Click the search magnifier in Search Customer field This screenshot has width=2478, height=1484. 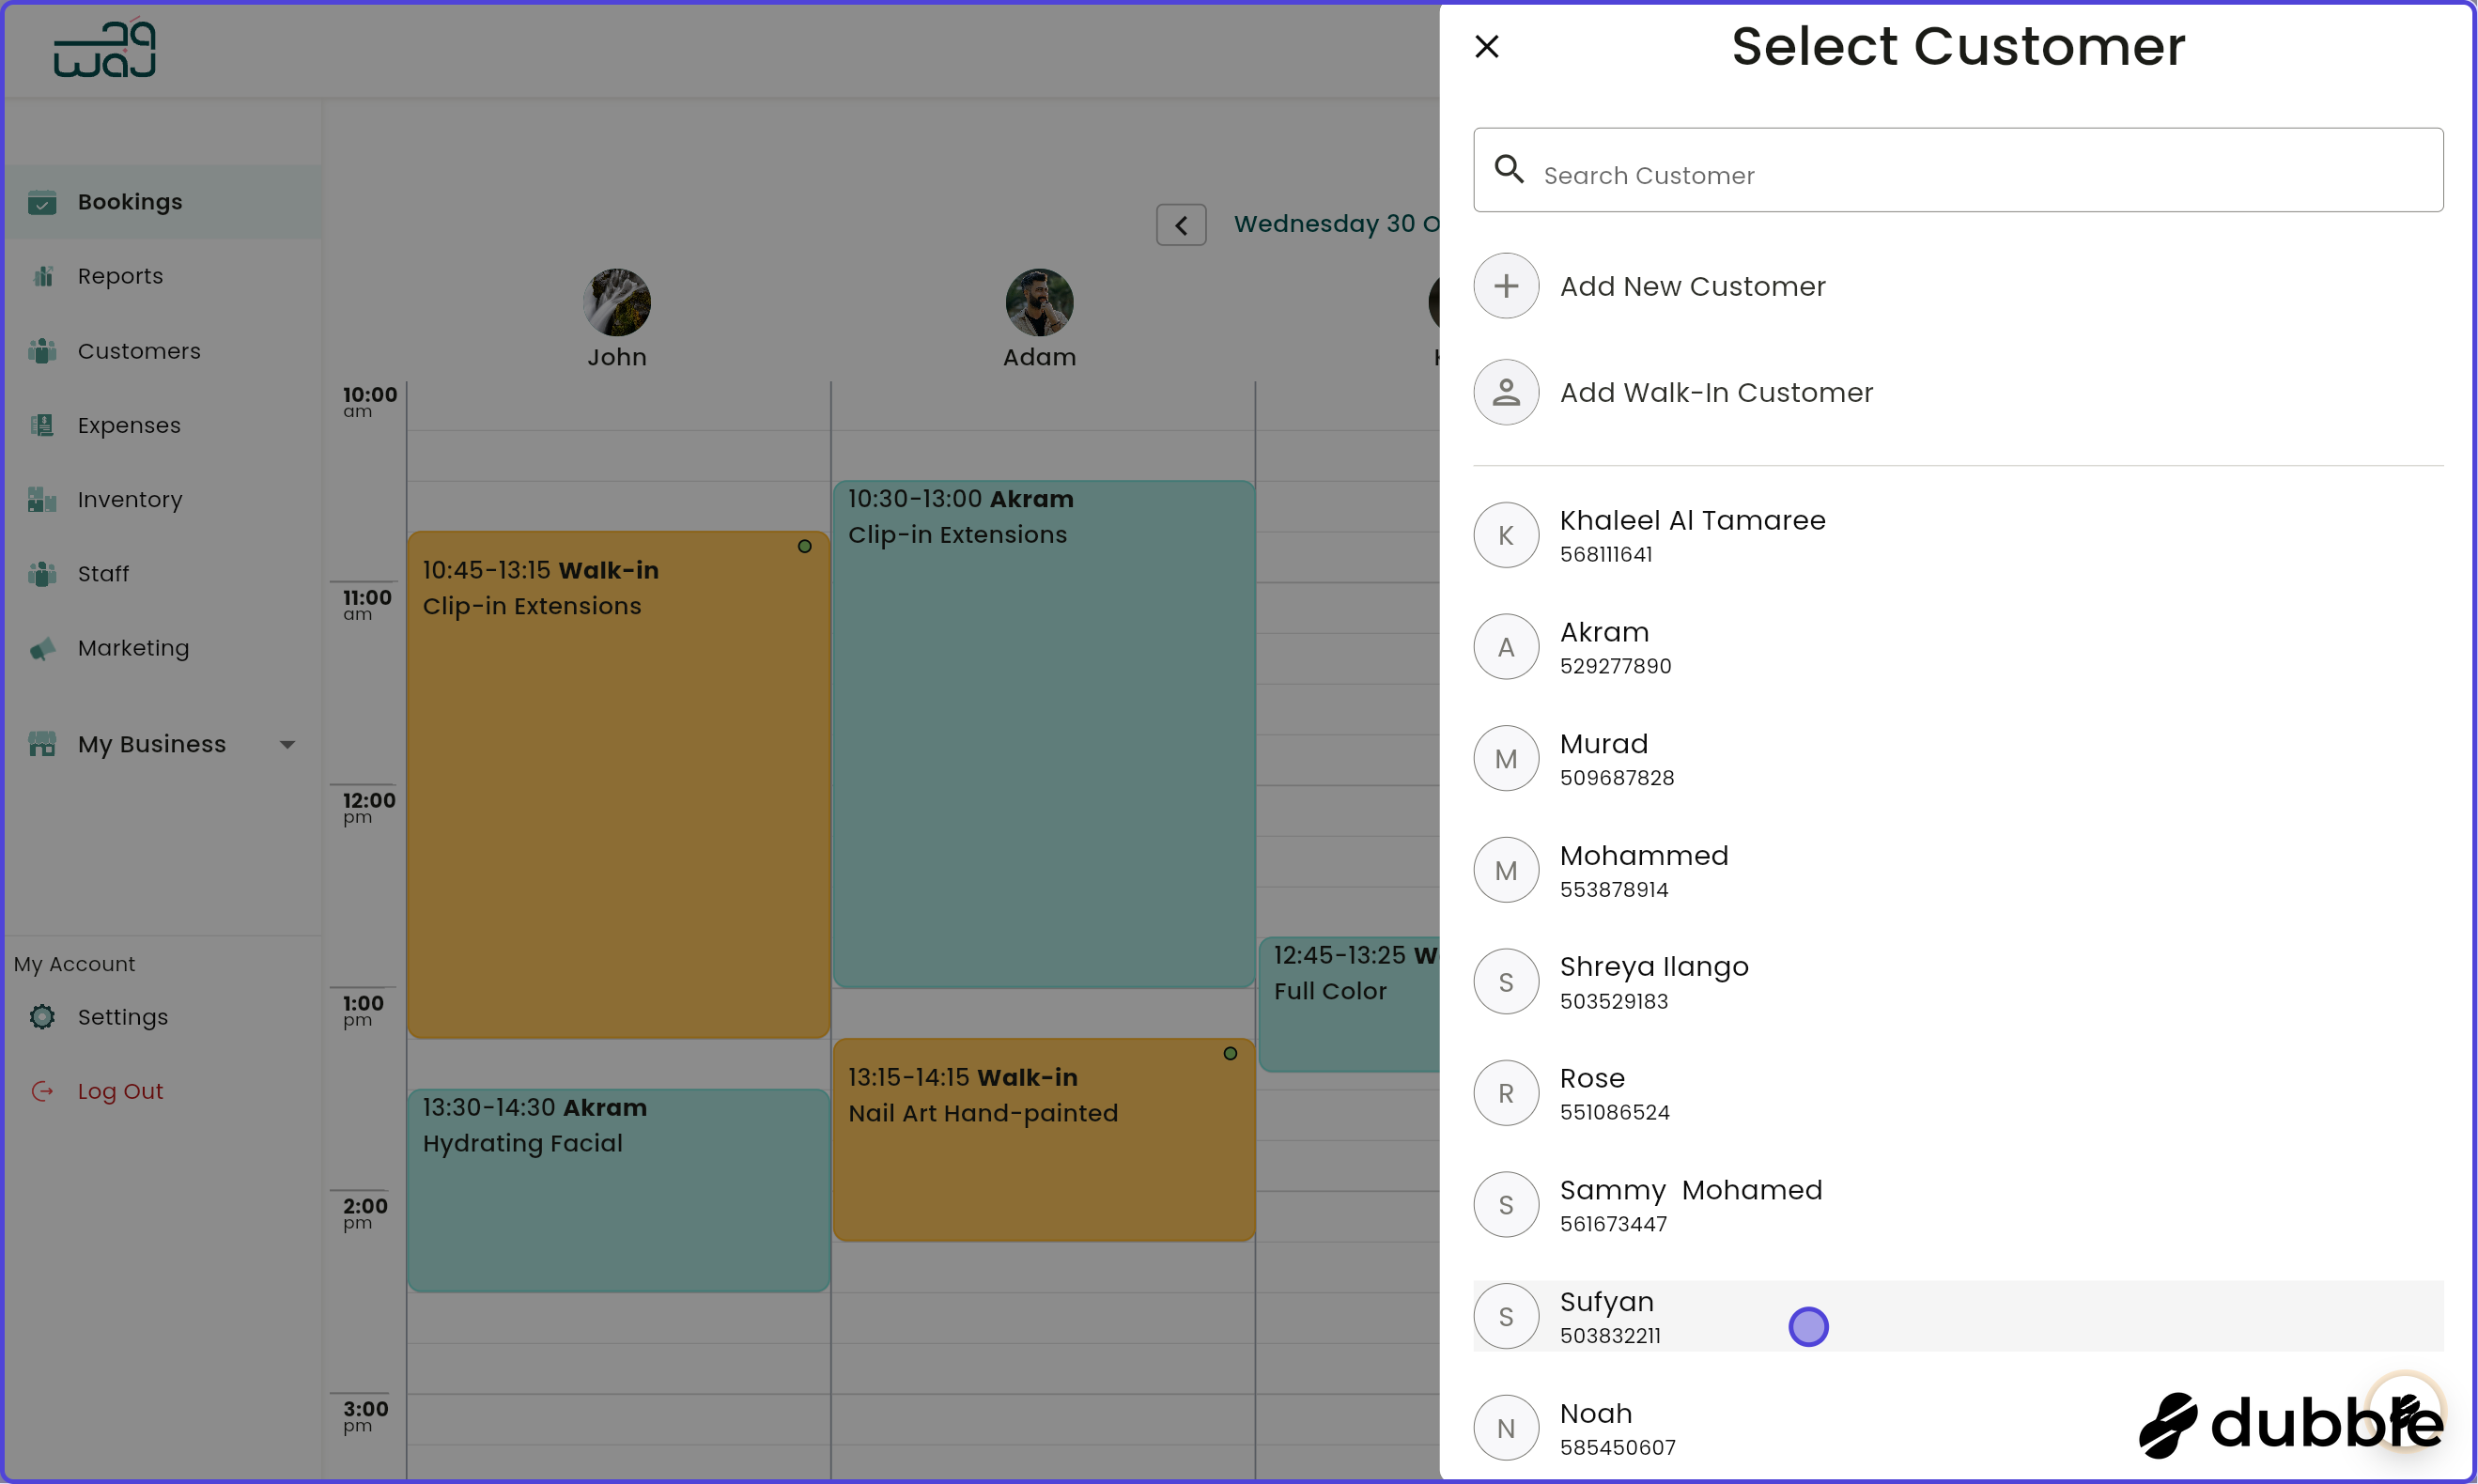(x=1510, y=170)
